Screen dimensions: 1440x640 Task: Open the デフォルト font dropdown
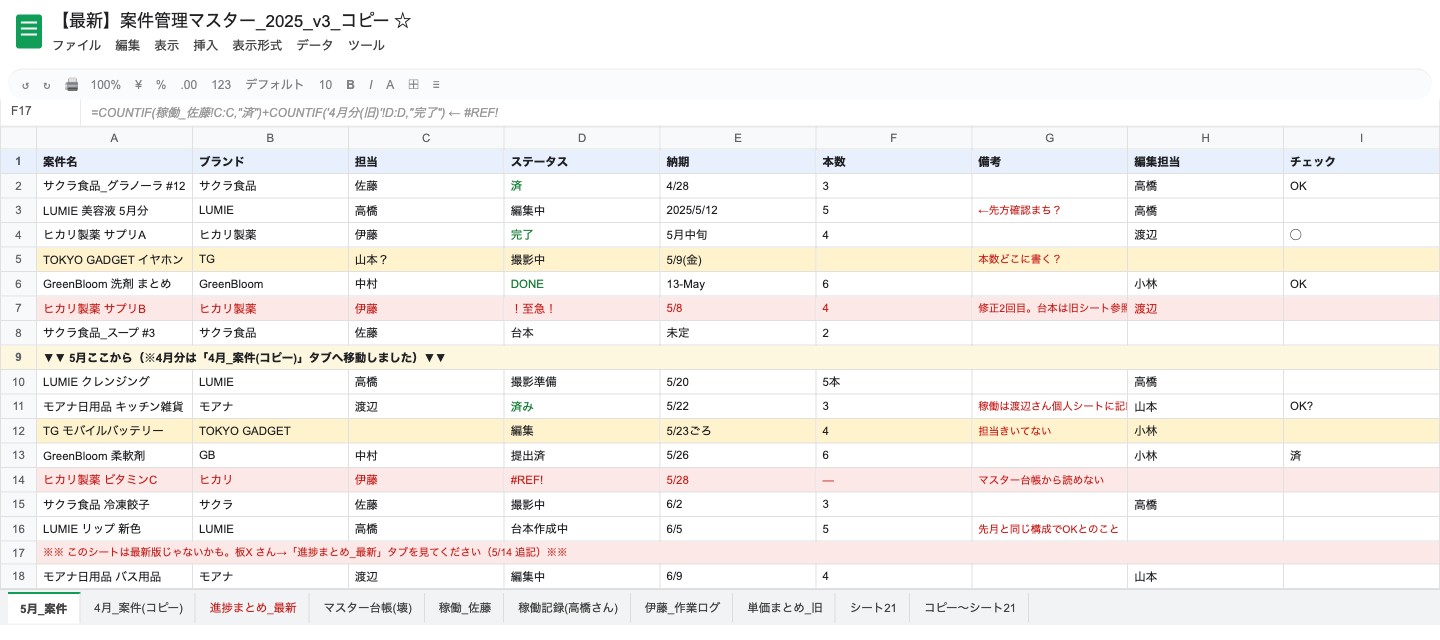click(274, 85)
